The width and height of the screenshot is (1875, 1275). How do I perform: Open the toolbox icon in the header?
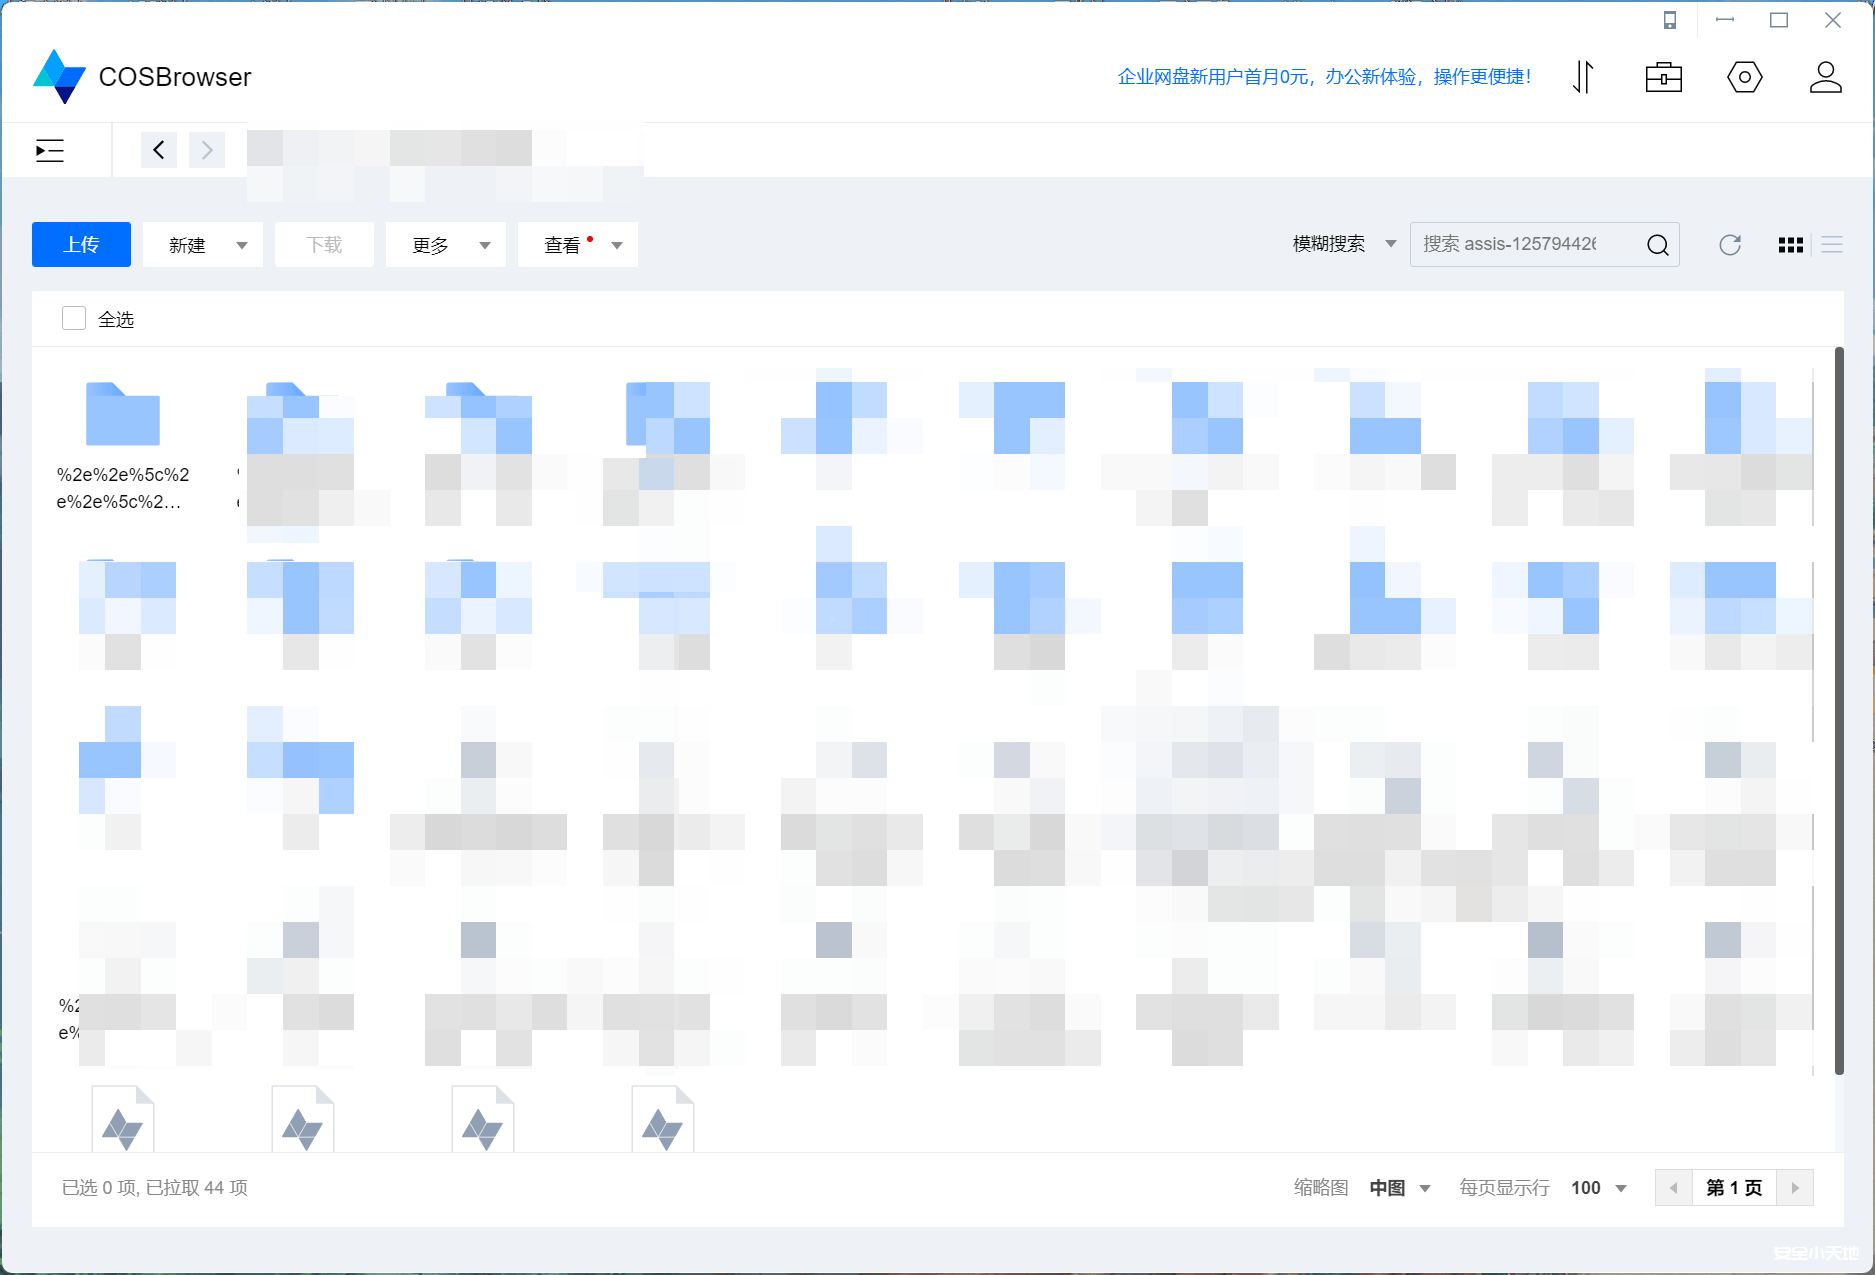click(1663, 77)
